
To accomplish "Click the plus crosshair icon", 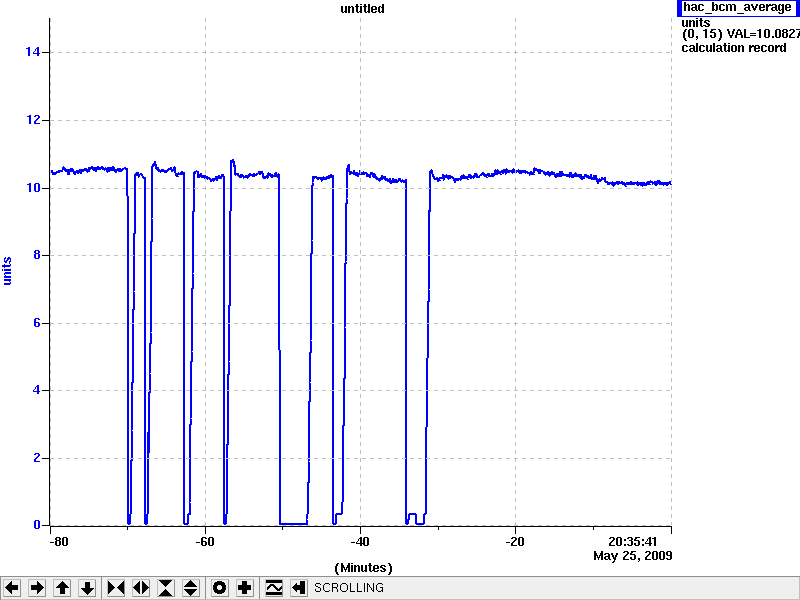I will click(x=244, y=588).
